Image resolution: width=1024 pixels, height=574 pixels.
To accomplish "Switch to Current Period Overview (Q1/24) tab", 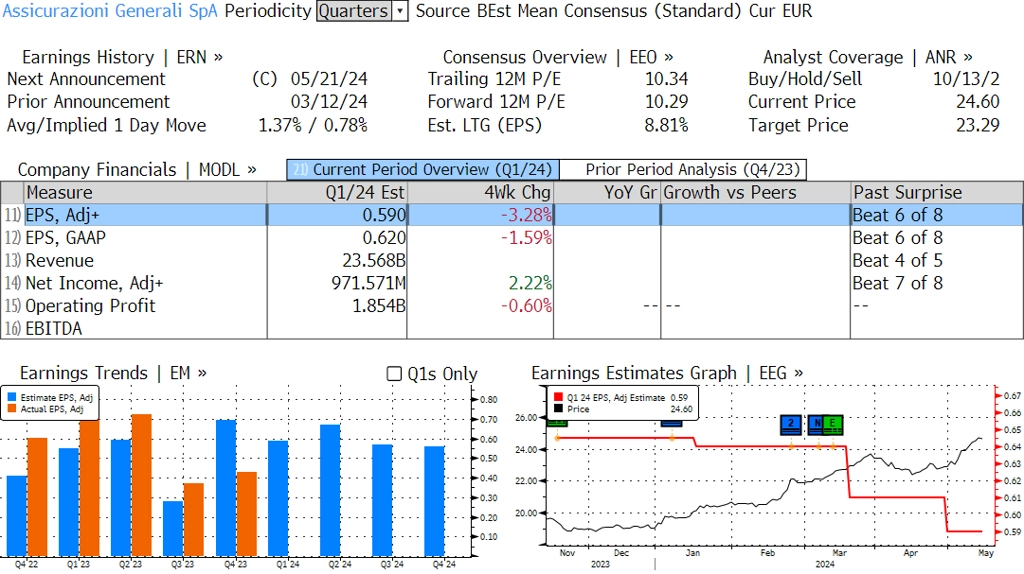I will coord(423,170).
